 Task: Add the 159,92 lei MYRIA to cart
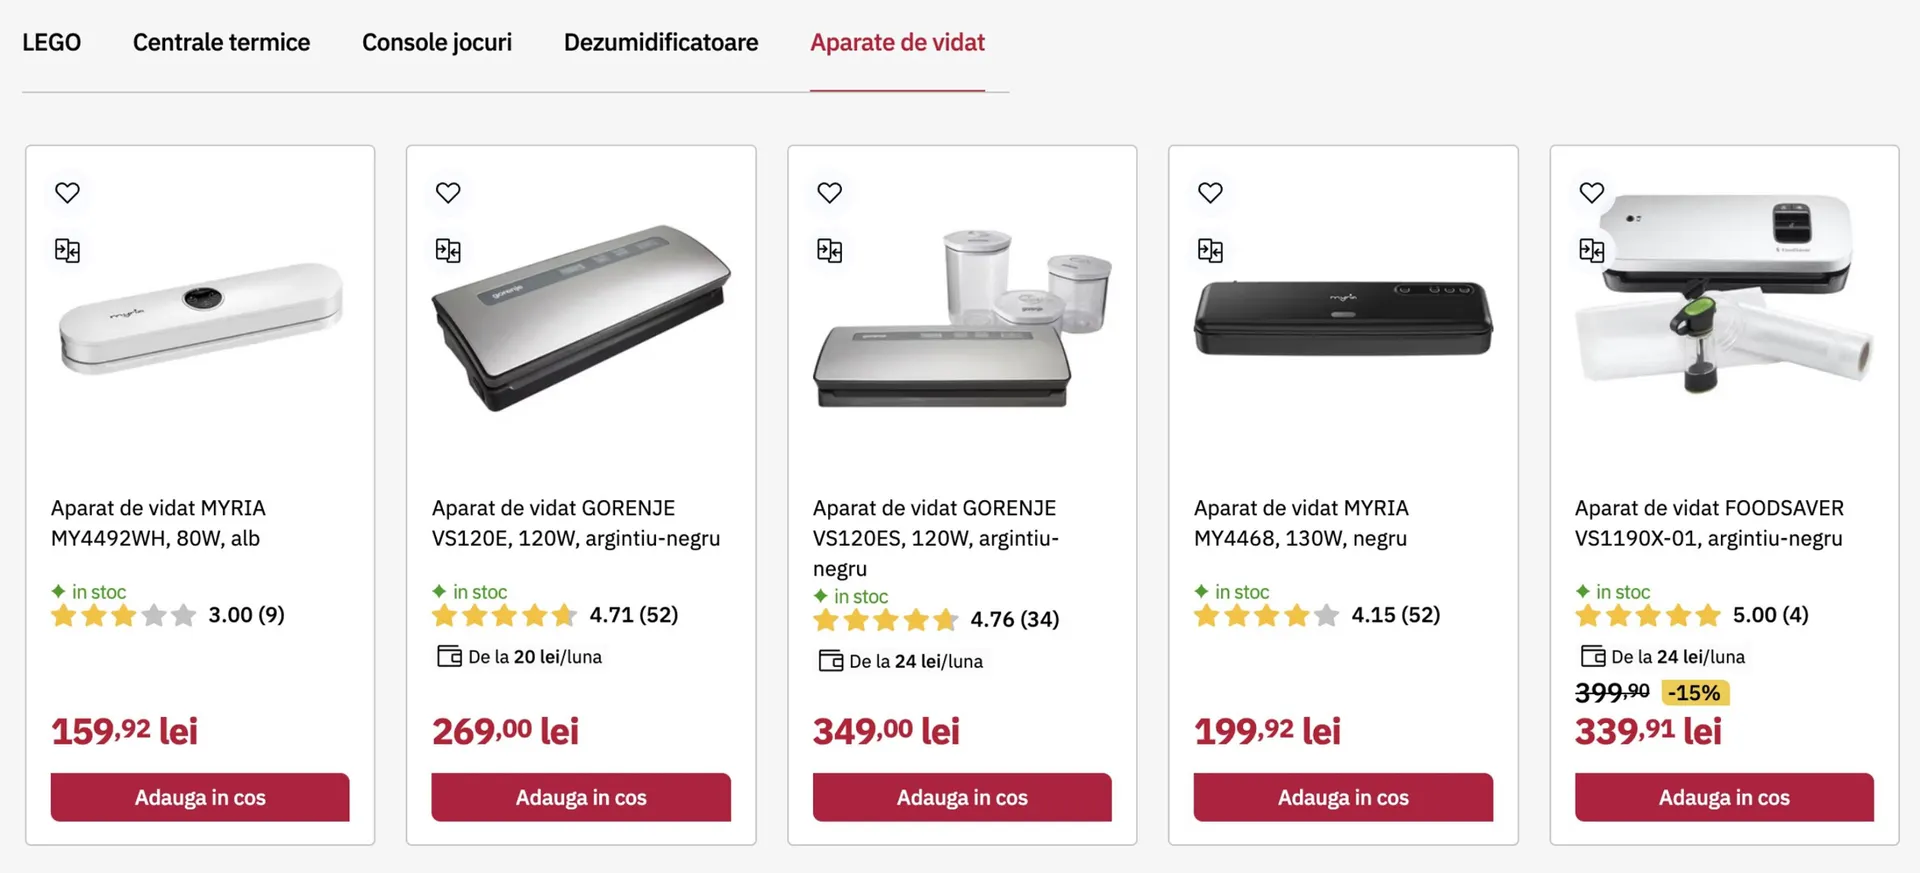[200, 797]
